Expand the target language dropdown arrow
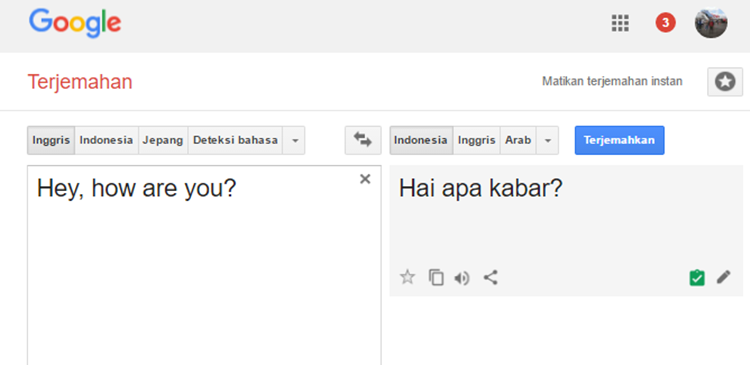Viewport: 750px width, 365px height. (x=548, y=140)
